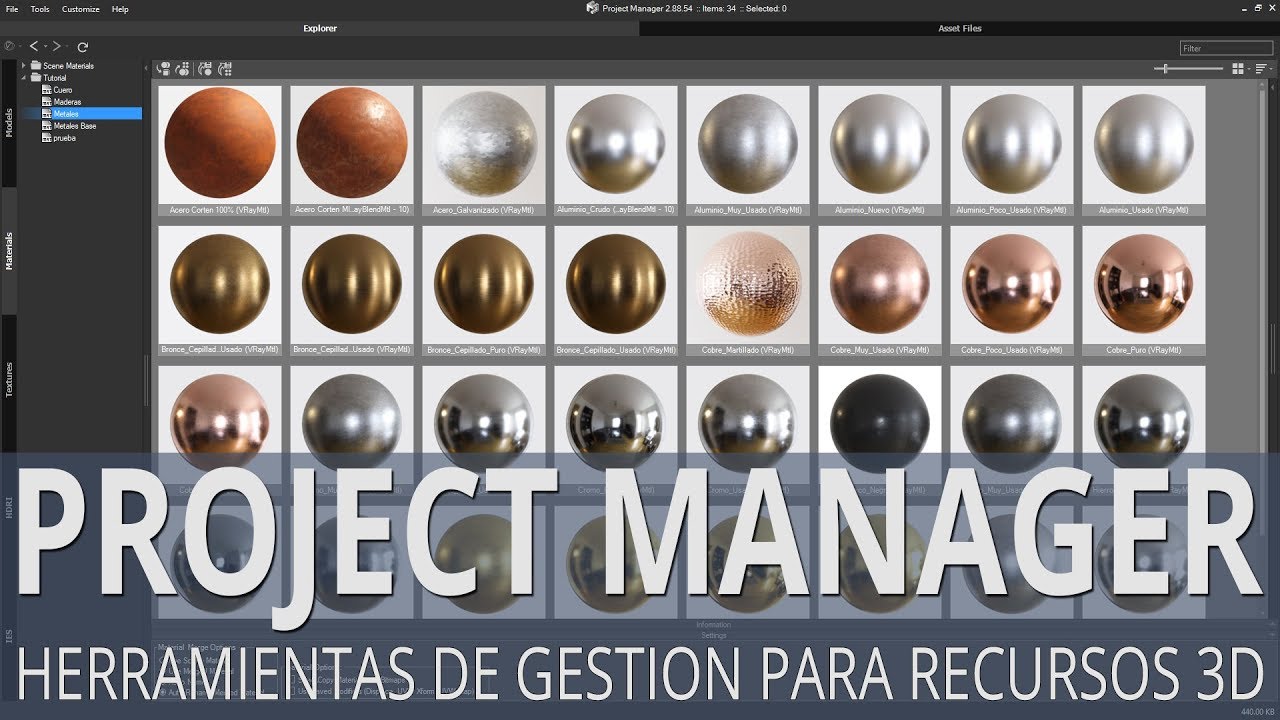Open the Tools menu
Screen dimensions: 1280x720
(40, 8)
